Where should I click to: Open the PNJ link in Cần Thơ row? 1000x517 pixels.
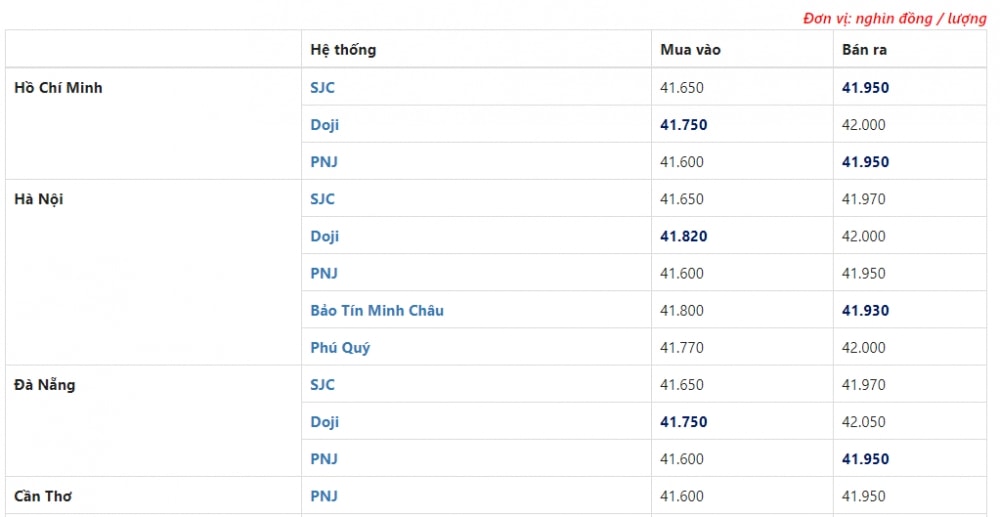click(x=323, y=496)
